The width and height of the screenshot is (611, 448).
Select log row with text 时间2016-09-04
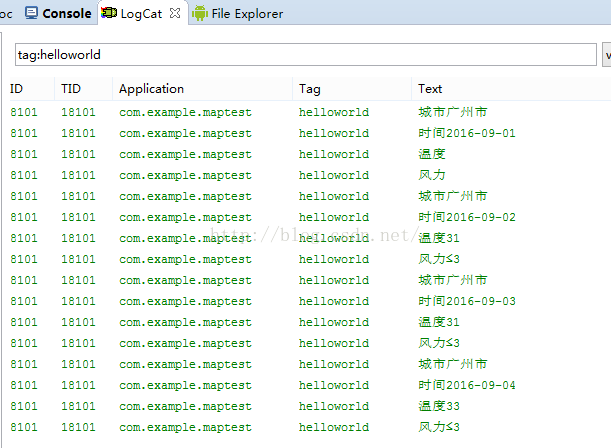pyautogui.click(x=310, y=385)
